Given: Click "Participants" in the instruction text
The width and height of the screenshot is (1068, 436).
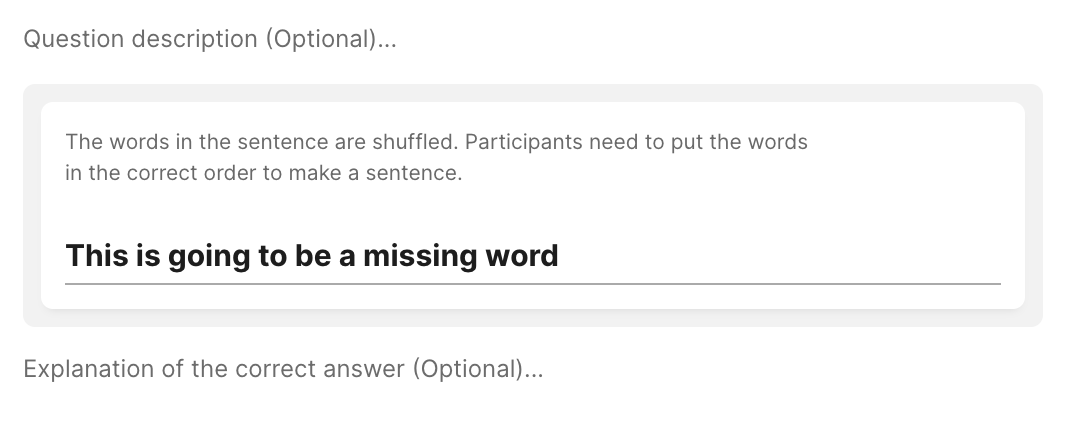Looking at the screenshot, I should [526, 142].
